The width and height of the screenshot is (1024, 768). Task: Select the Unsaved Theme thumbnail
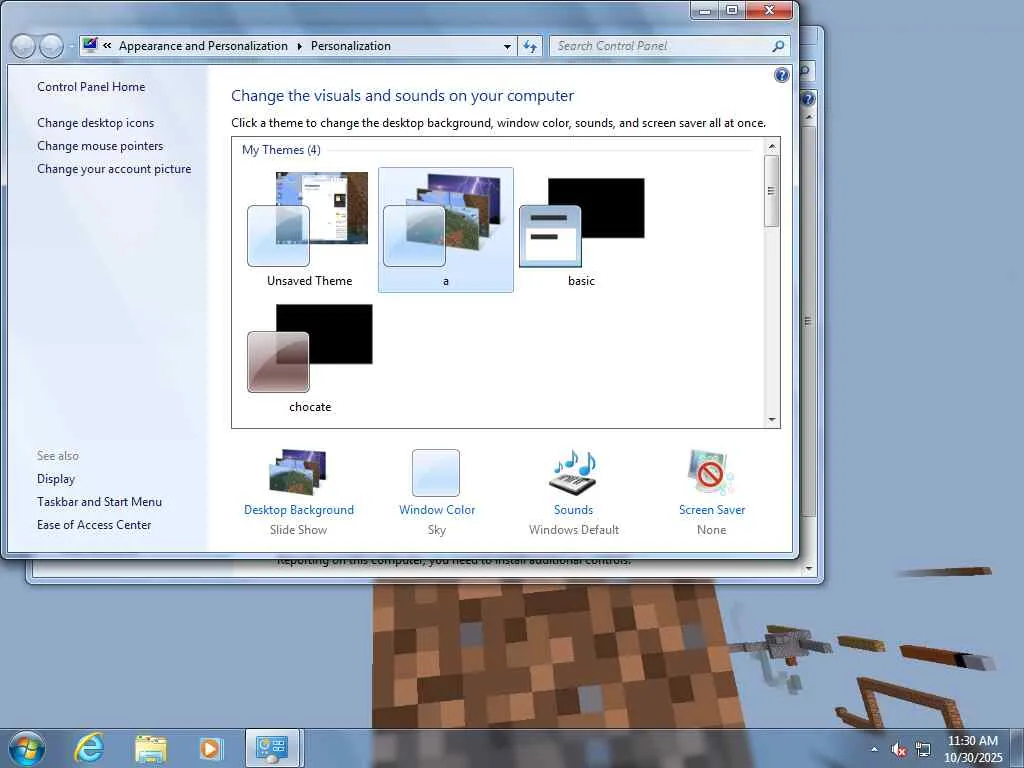tap(310, 229)
